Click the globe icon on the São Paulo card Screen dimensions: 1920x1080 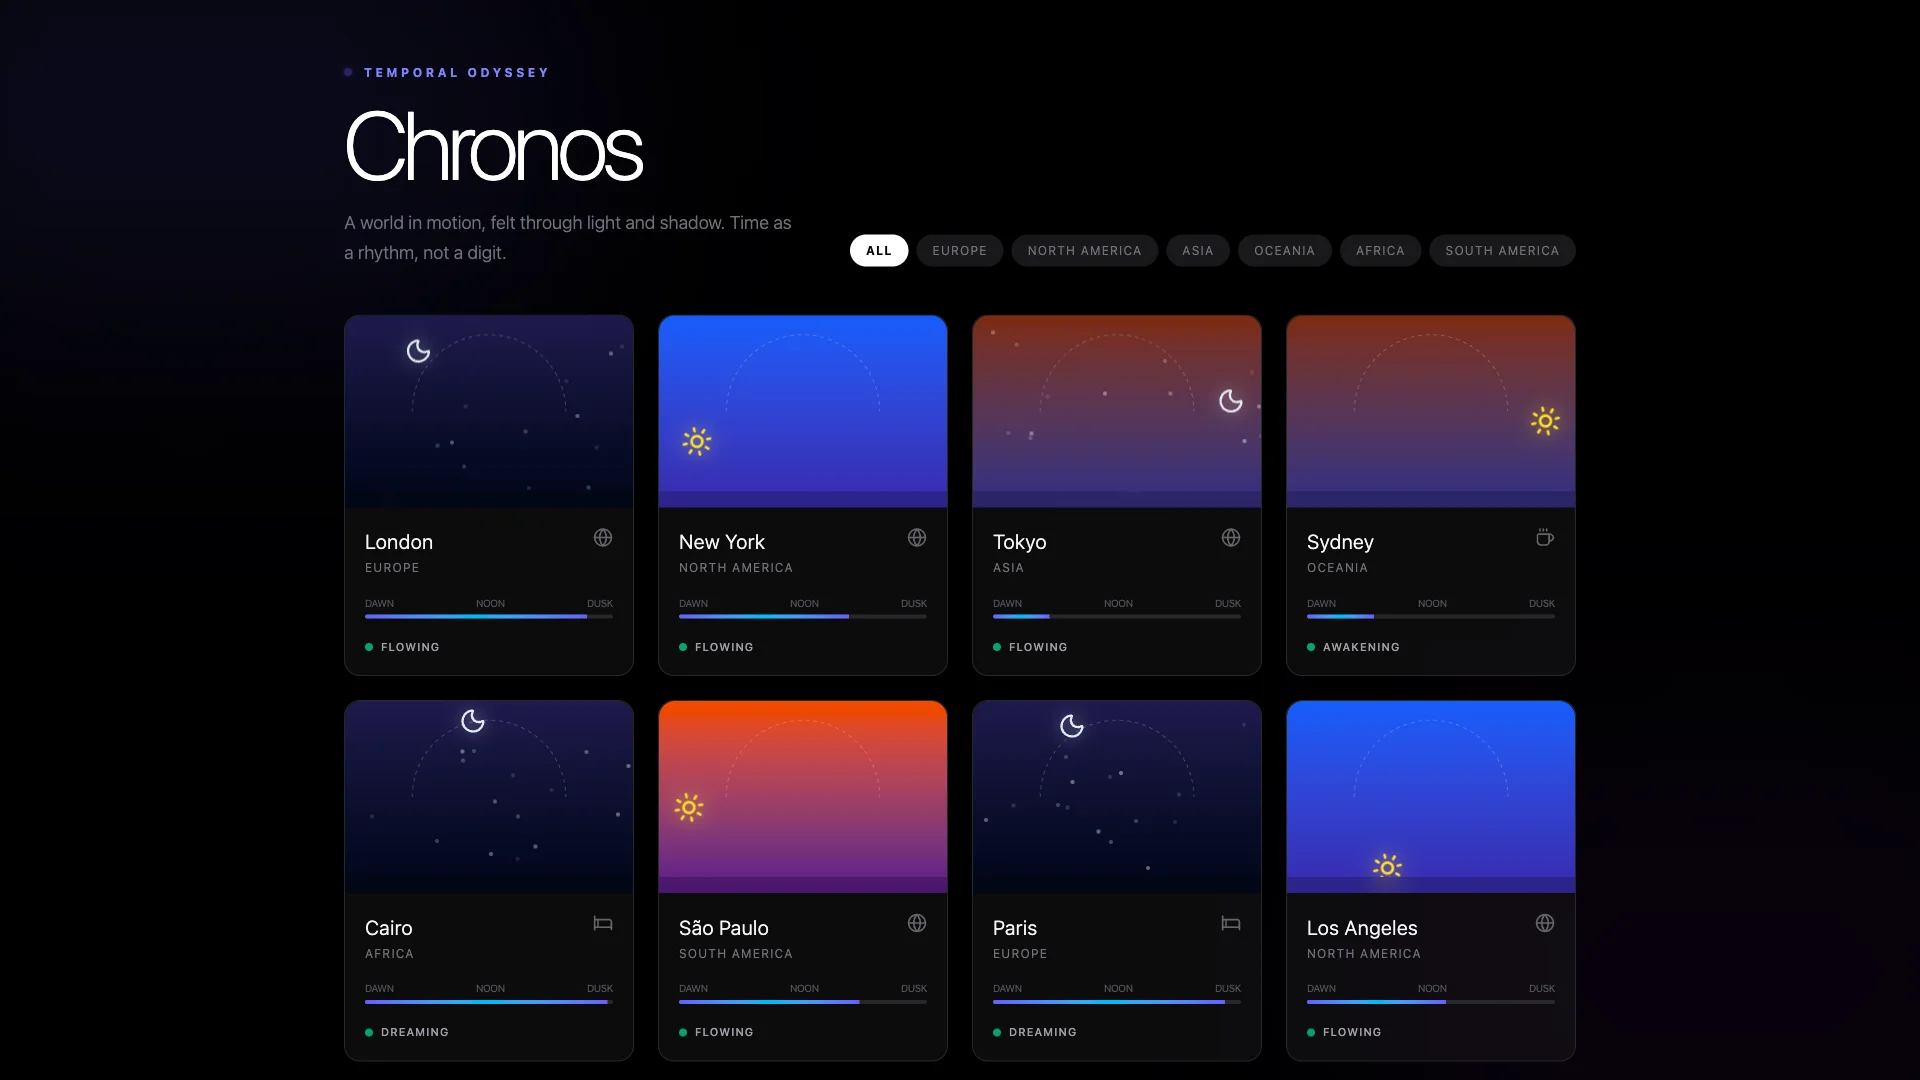917,923
